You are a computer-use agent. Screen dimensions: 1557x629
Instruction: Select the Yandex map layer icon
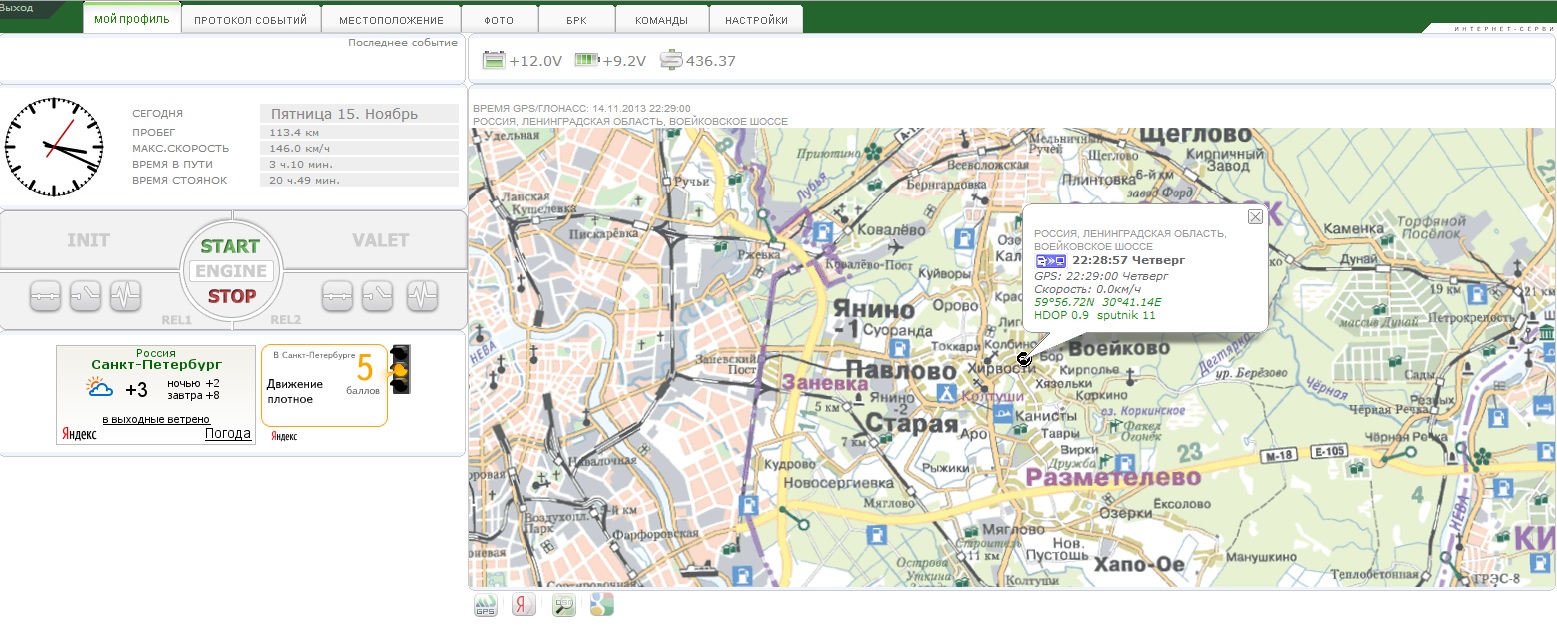[523, 605]
